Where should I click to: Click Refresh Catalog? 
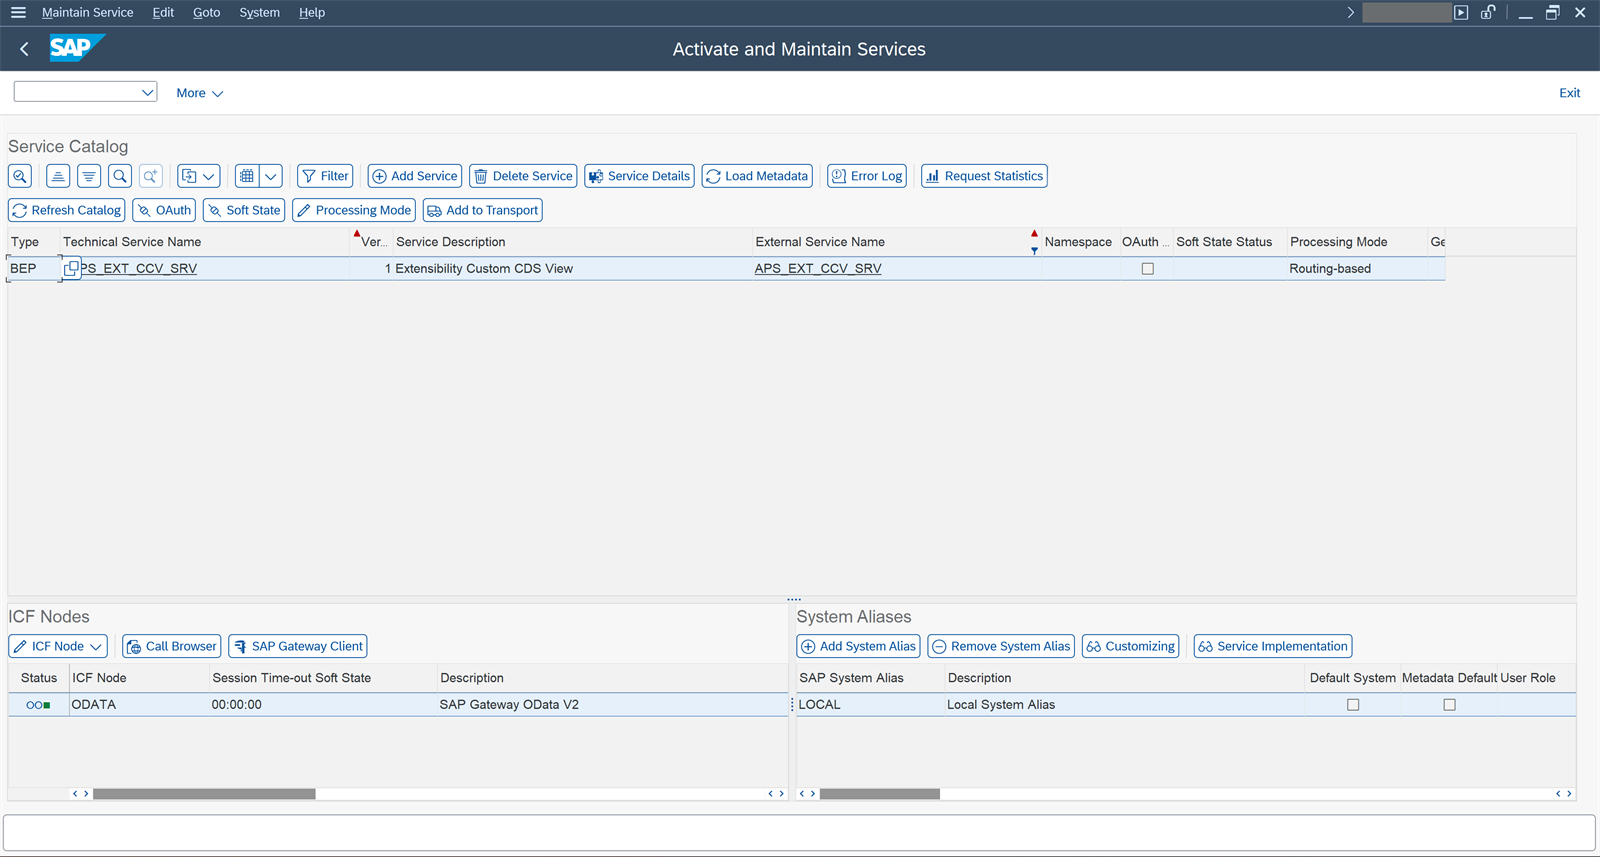click(67, 210)
